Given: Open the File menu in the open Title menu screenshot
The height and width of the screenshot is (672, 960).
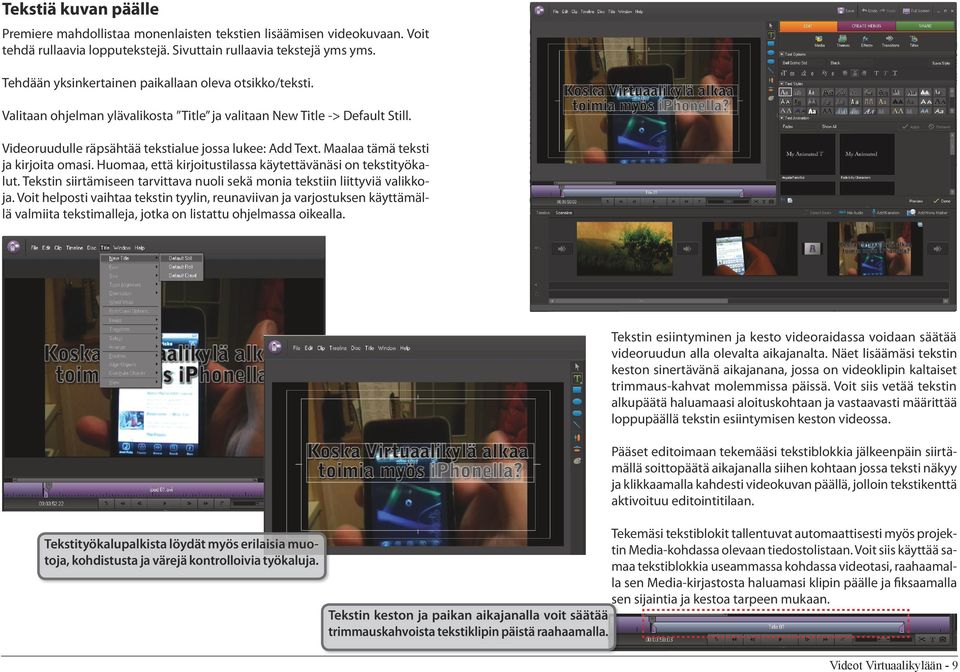Looking at the screenshot, I should [x=35, y=248].
